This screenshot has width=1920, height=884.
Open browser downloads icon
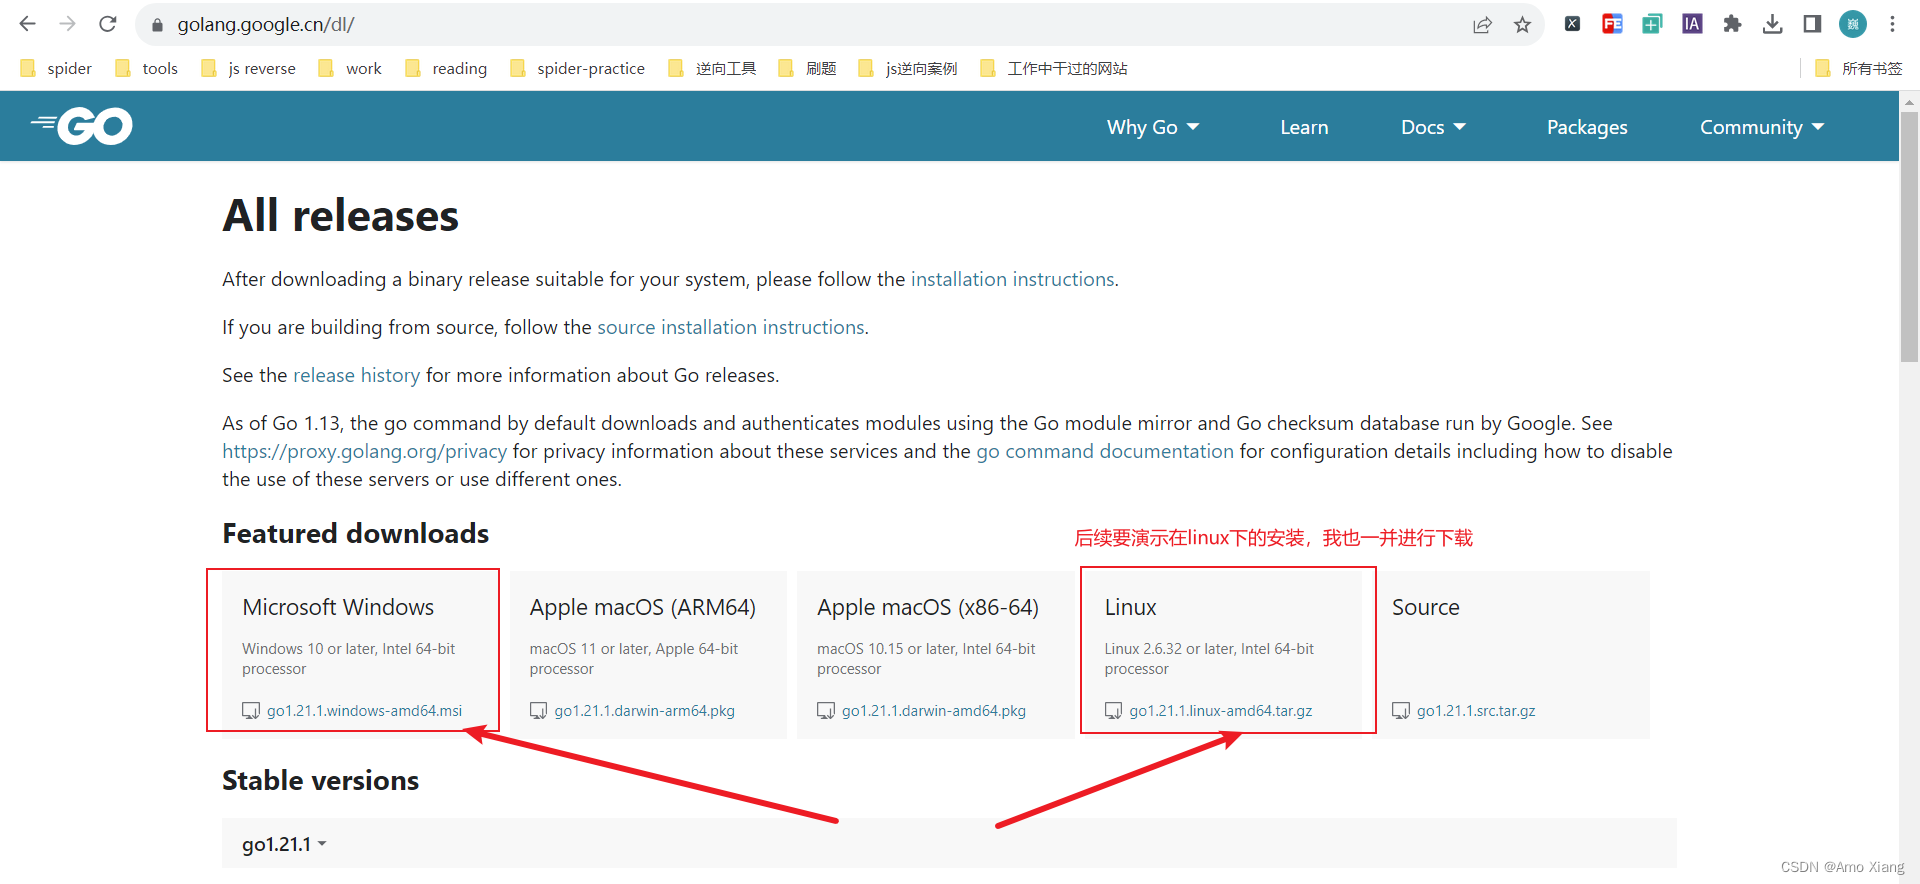[1772, 24]
